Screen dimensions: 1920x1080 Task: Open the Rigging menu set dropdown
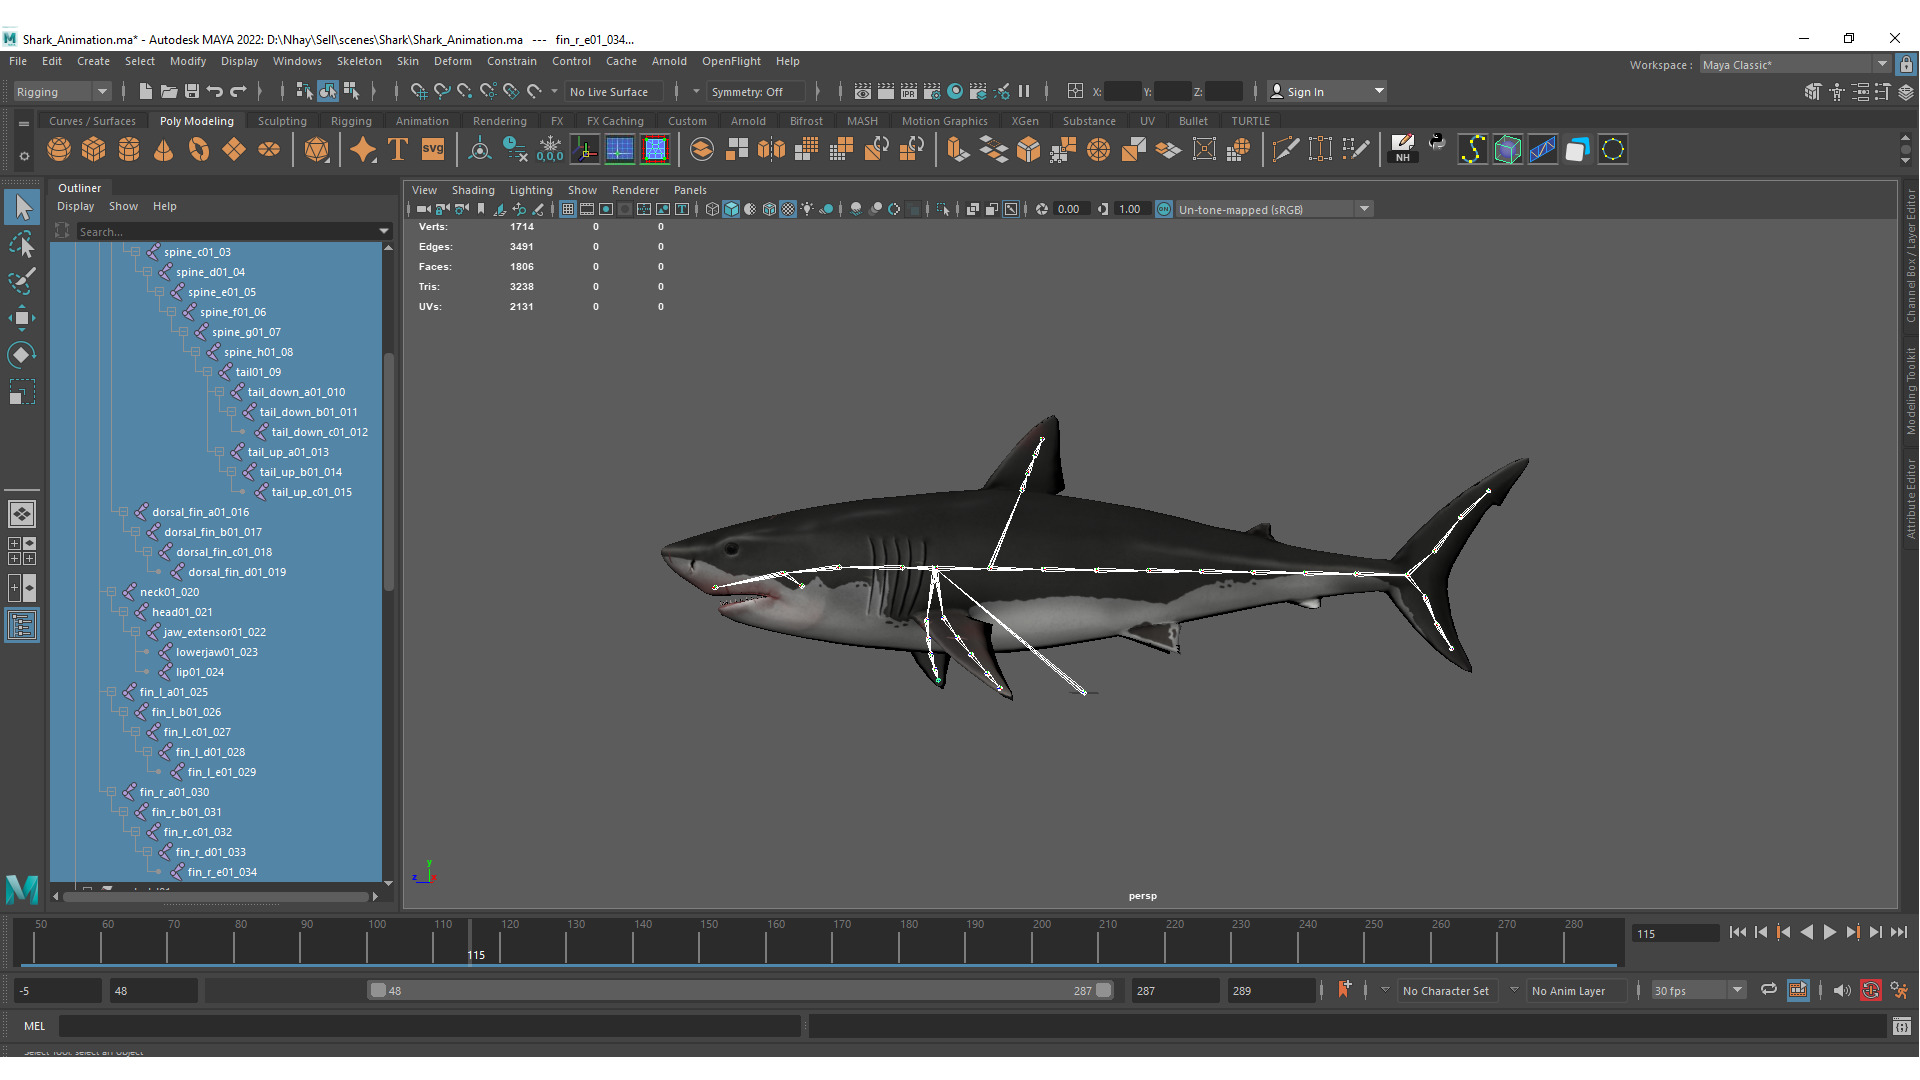(61, 91)
